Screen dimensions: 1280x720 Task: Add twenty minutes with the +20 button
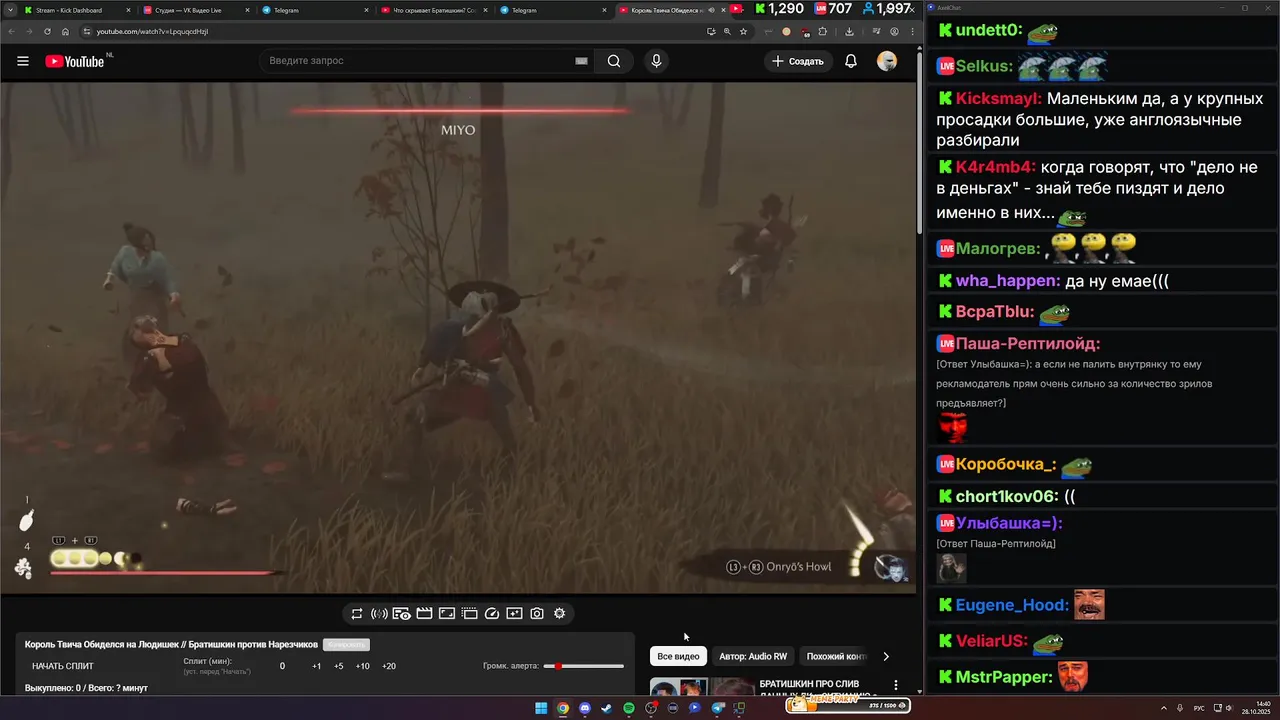[x=389, y=666]
